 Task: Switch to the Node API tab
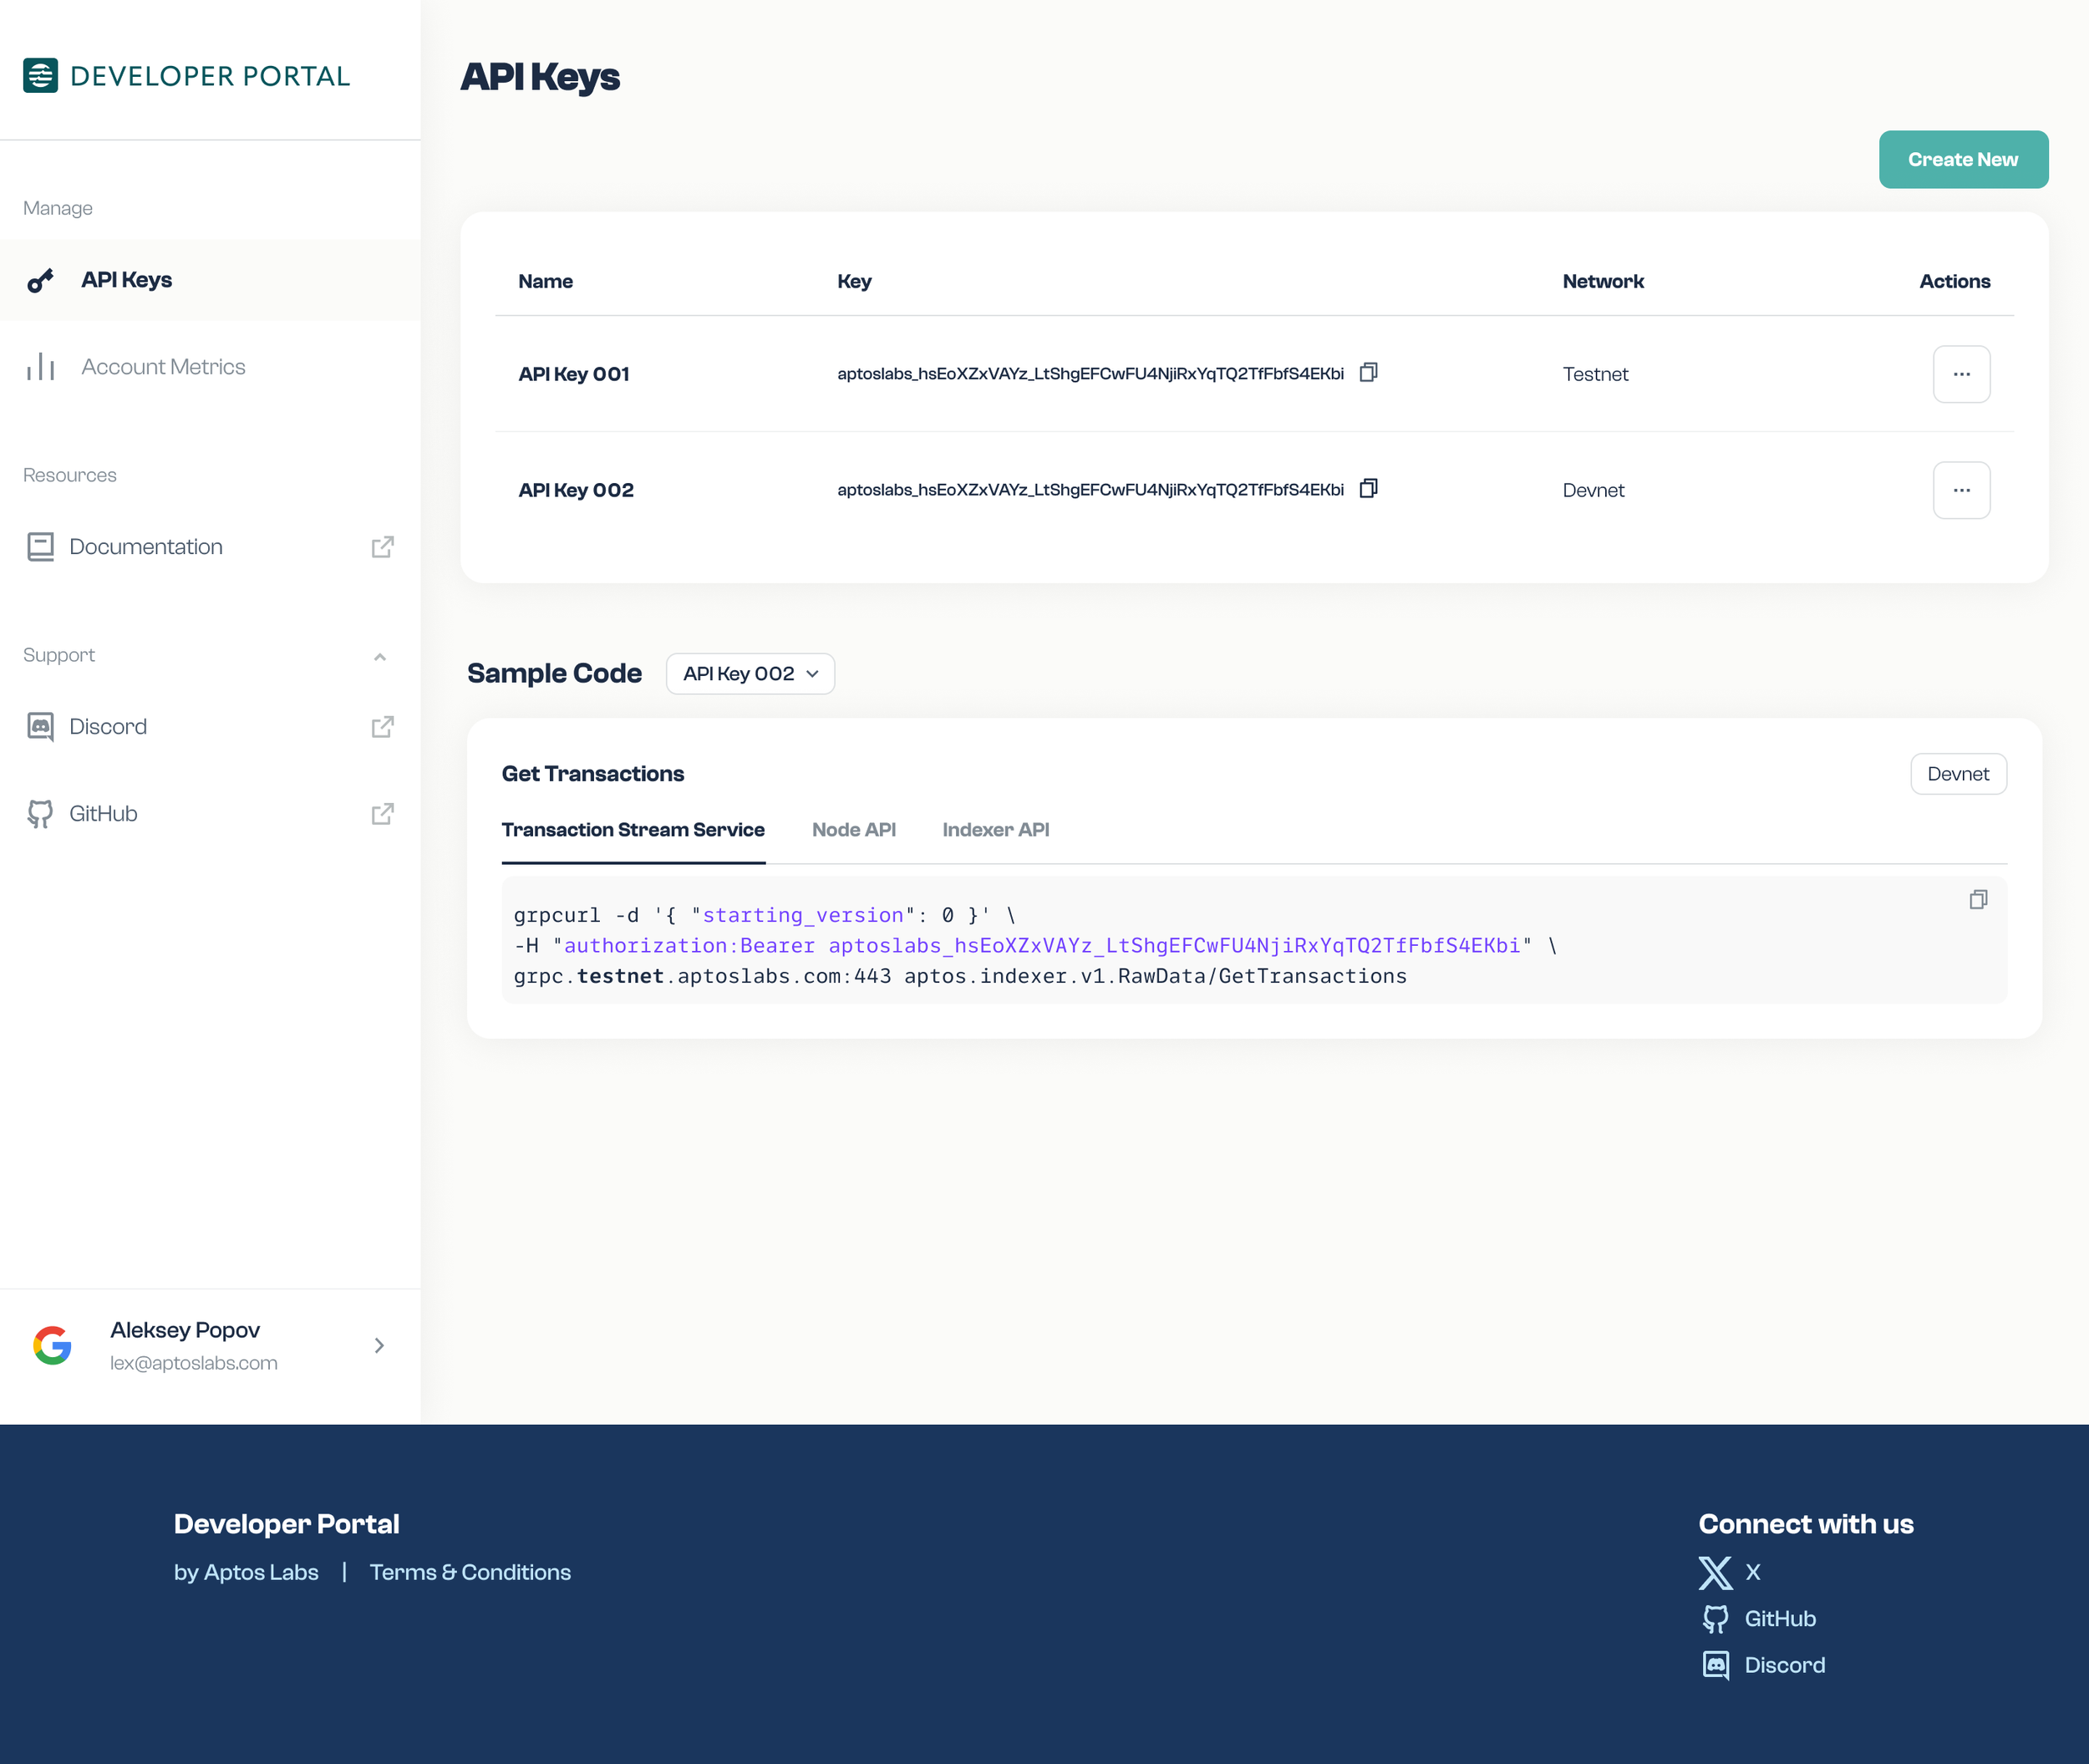point(854,830)
